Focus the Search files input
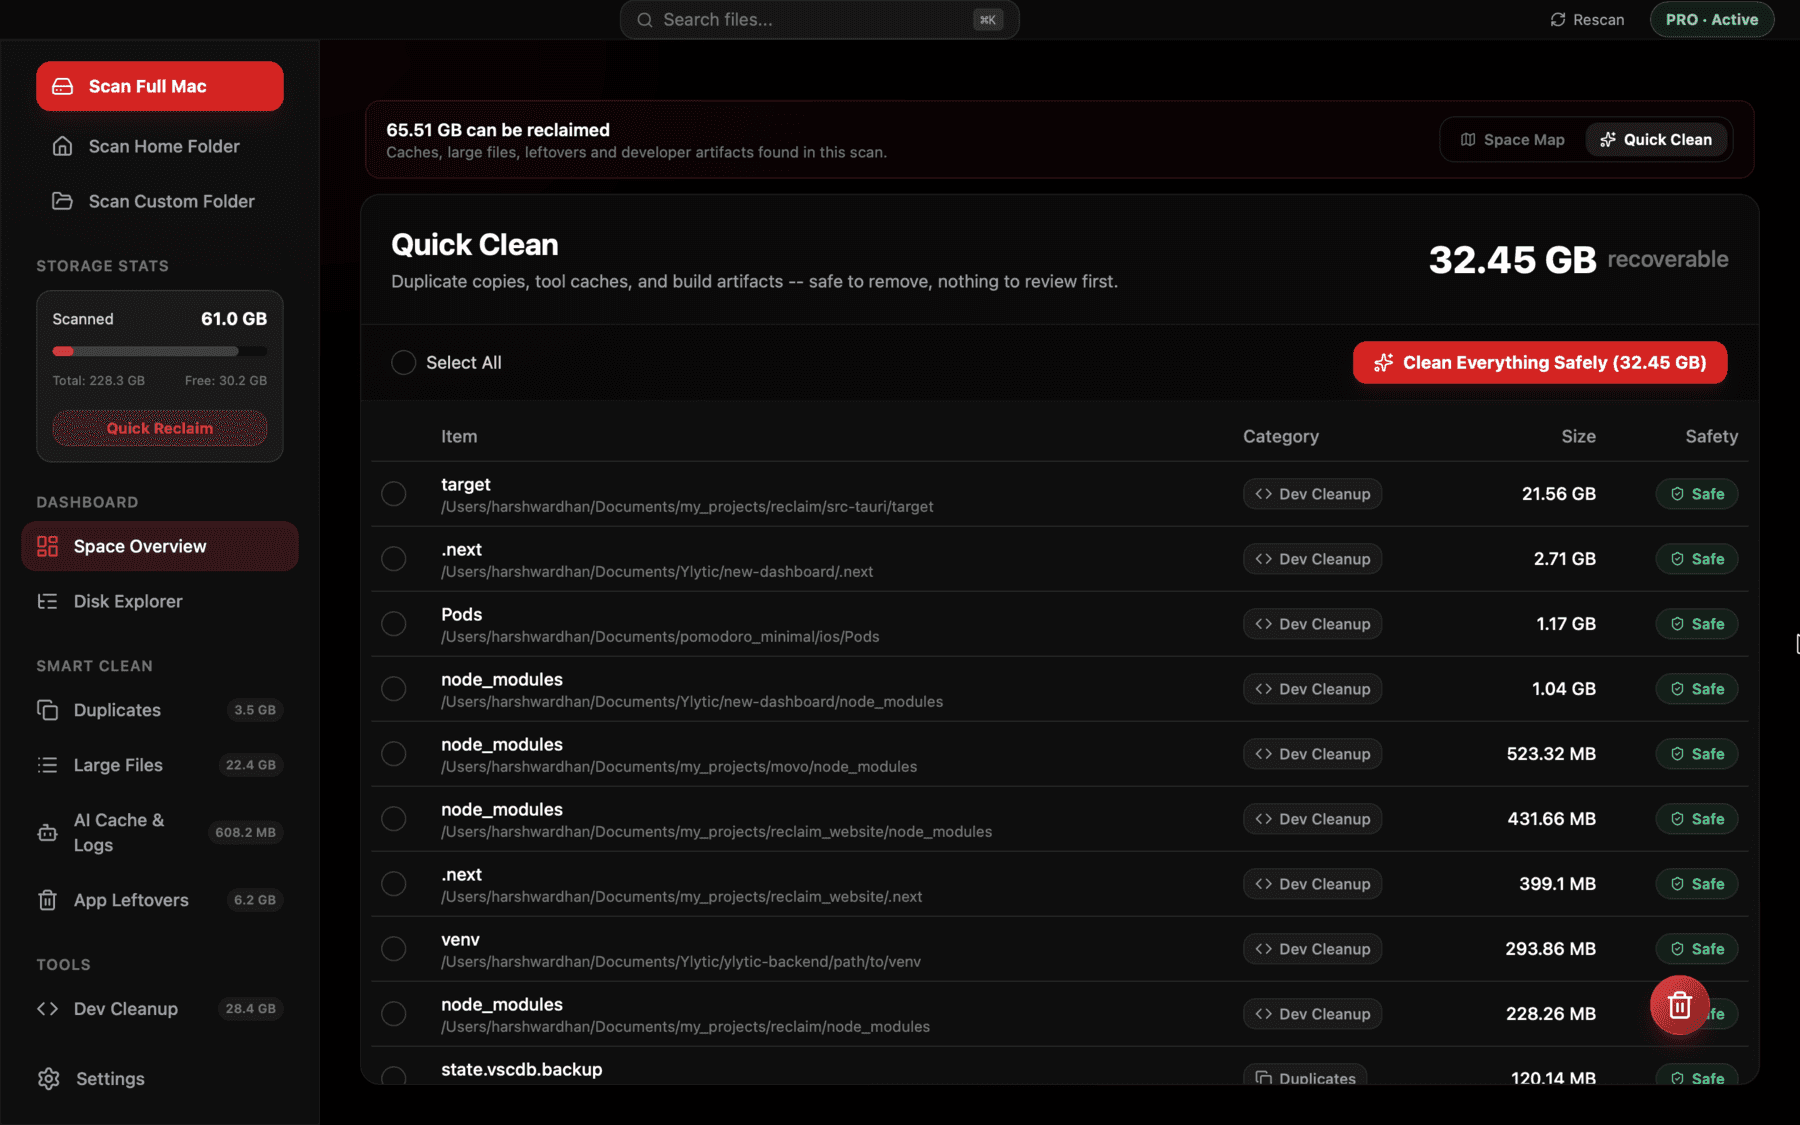Viewport: 1800px width, 1125px height. click(820, 20)
